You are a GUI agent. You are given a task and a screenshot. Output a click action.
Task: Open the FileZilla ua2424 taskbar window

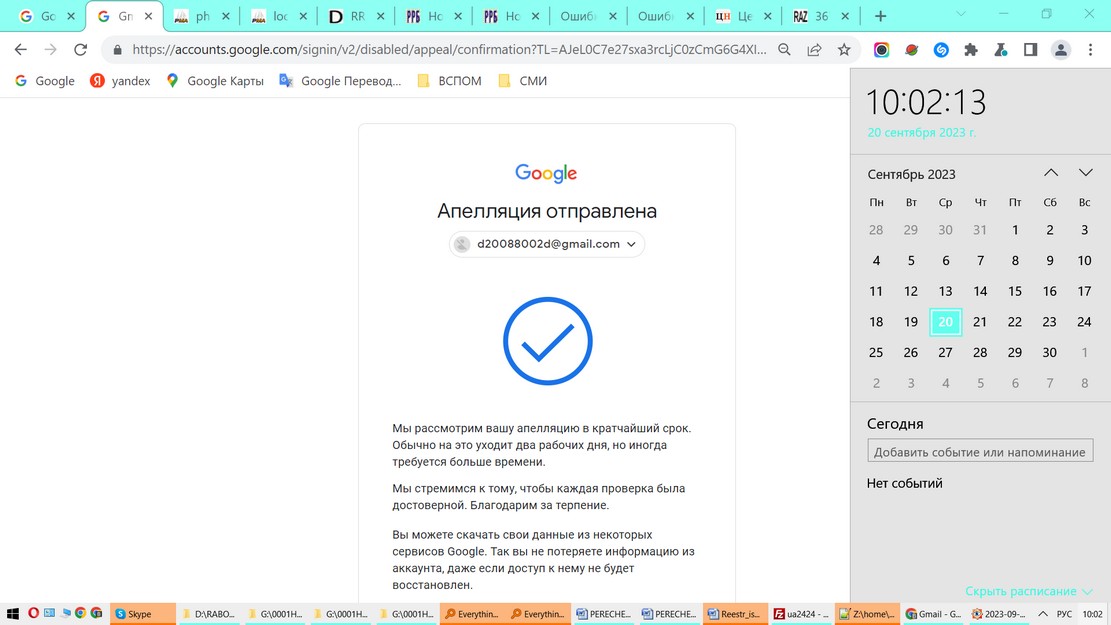pos(800,614)
